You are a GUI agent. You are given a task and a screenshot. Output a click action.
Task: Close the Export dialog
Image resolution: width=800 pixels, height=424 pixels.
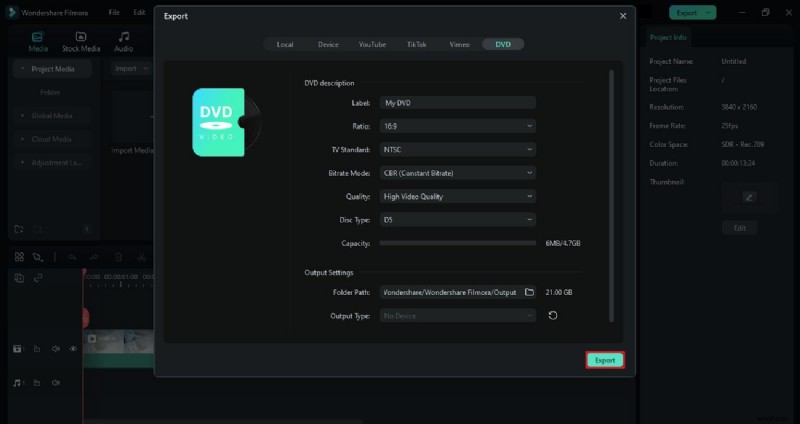[x=623, y=16]
